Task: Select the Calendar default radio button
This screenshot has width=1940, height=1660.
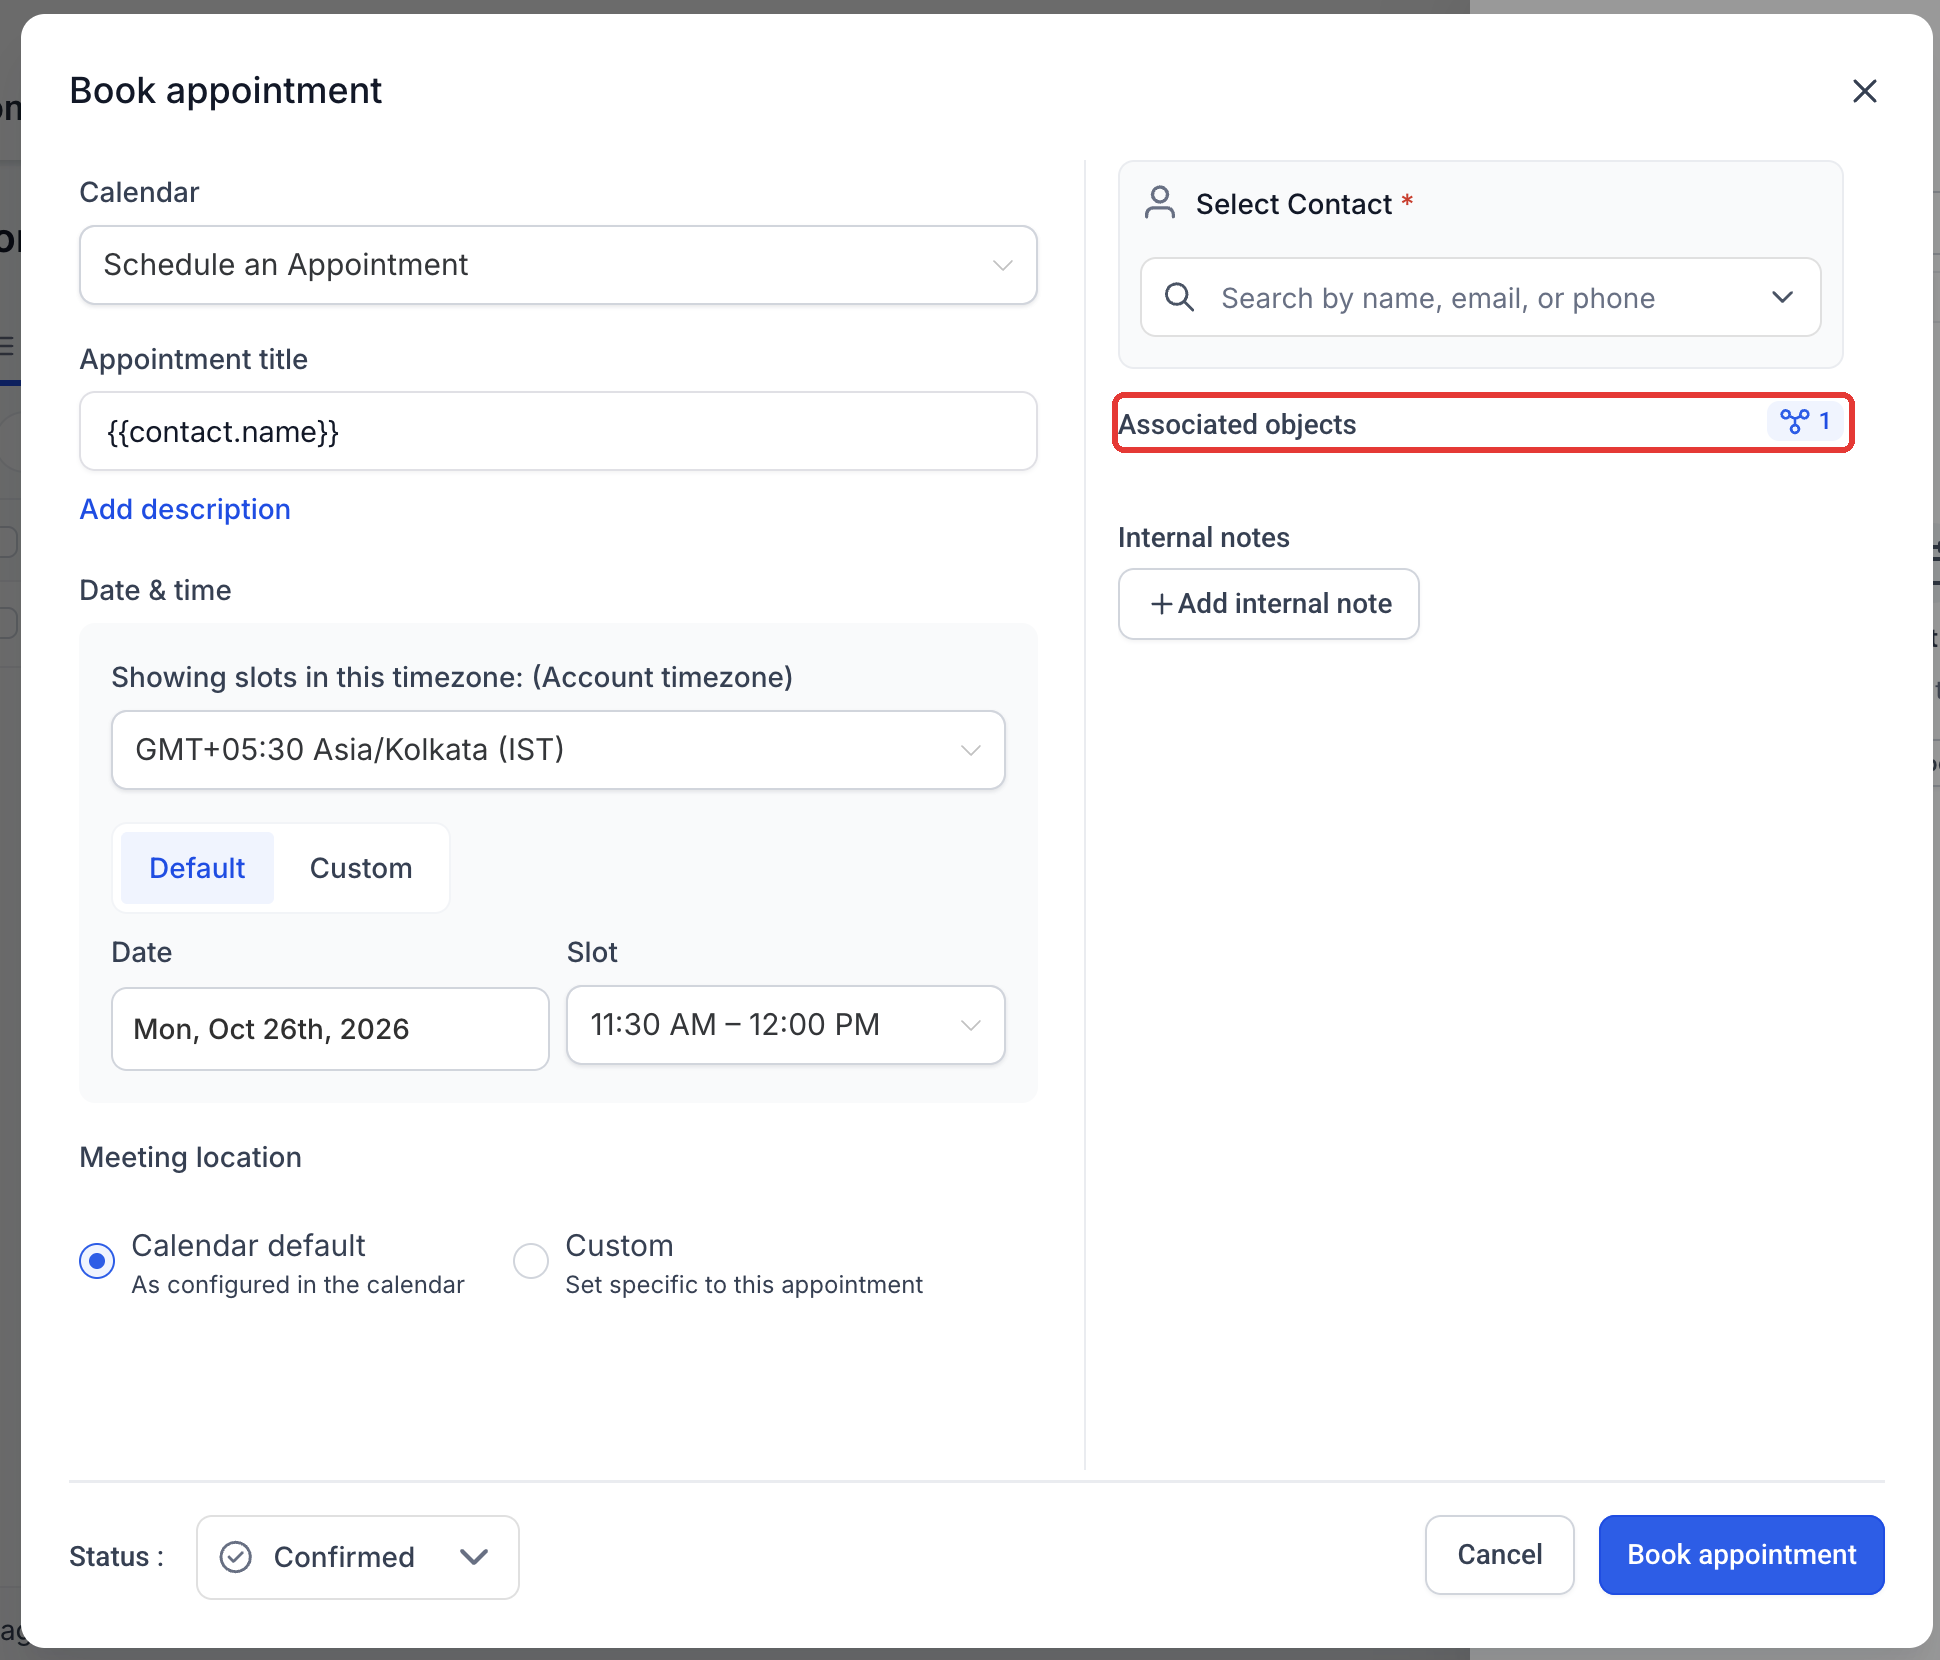Action: [x=97, y=1261]
